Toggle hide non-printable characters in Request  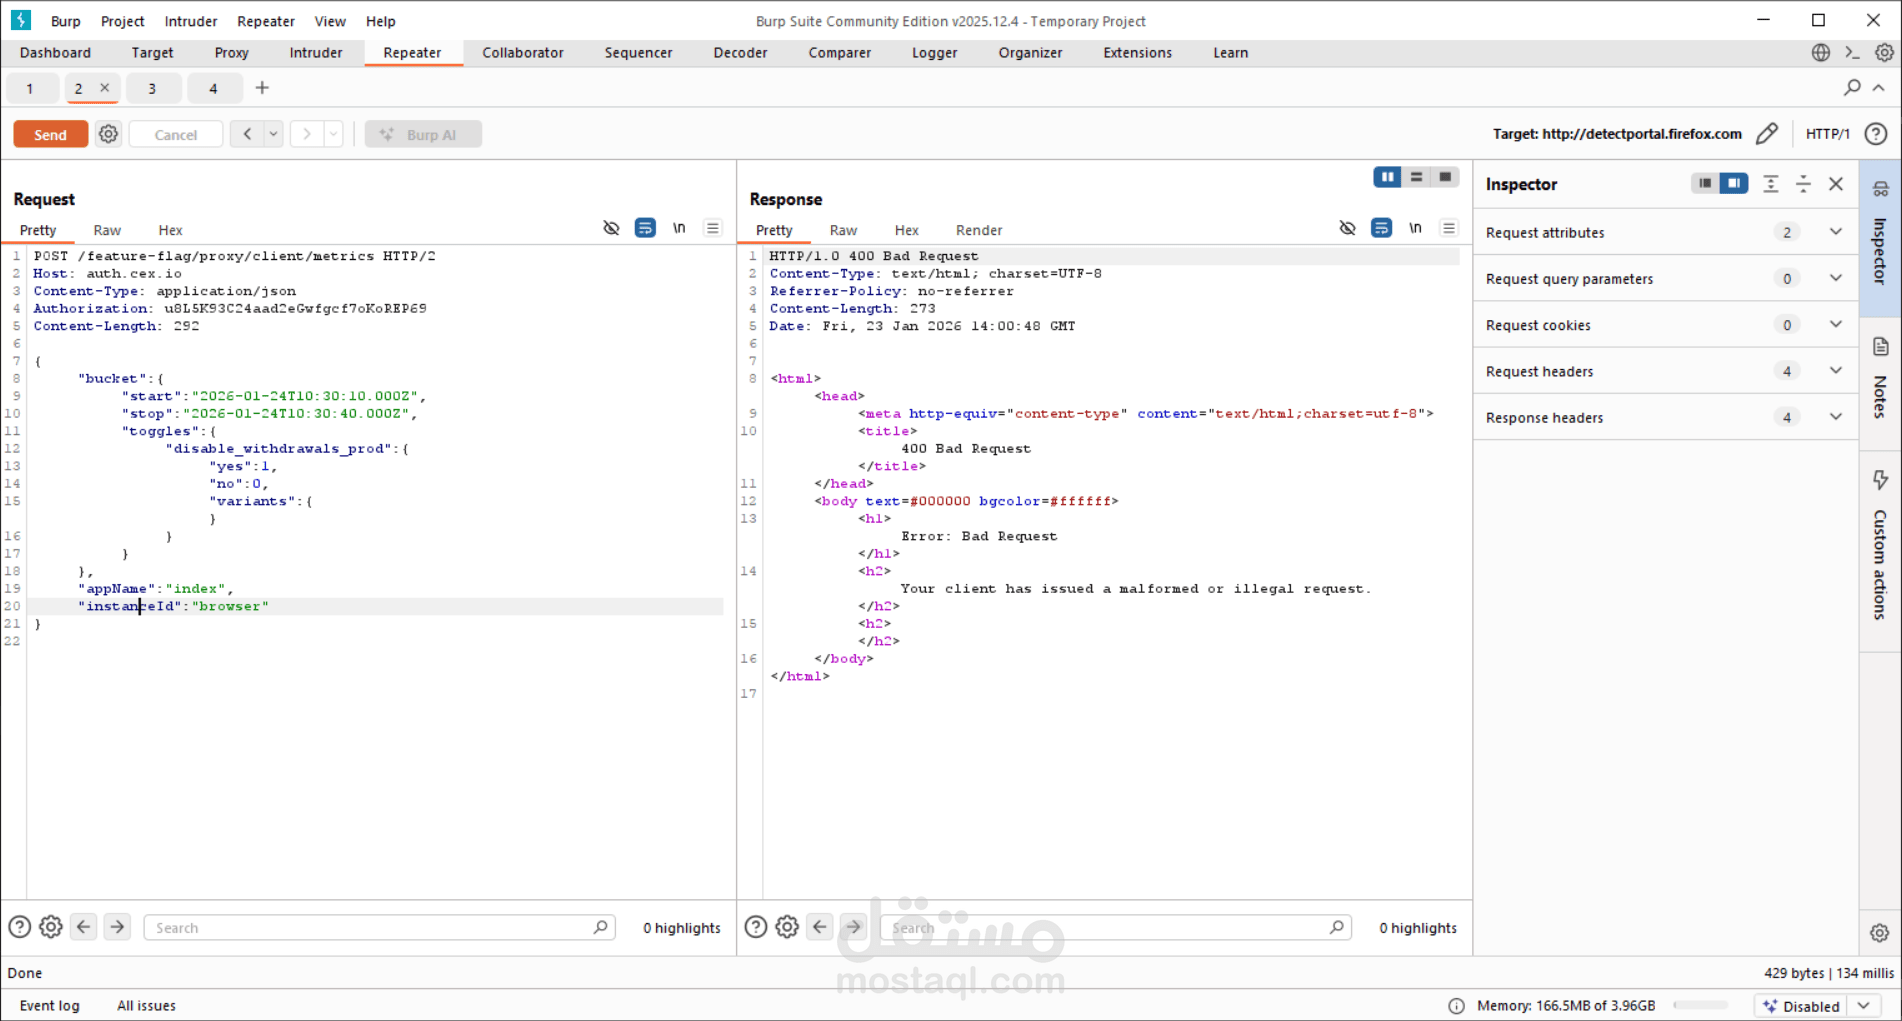pyautogui.click(x=612, y=228)
